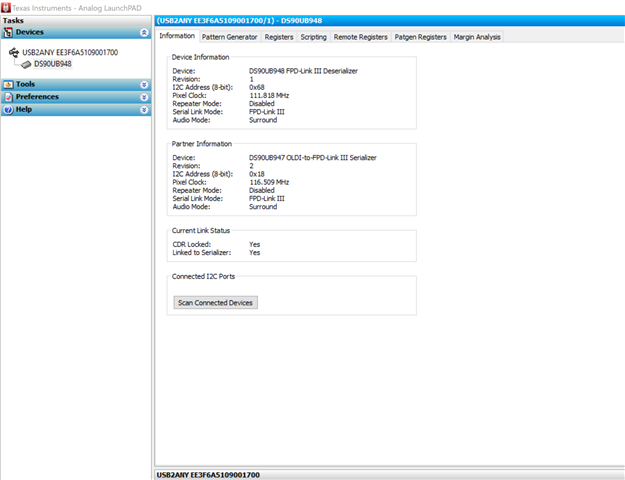Open the Remote Registers tab

tap(360, 37)
